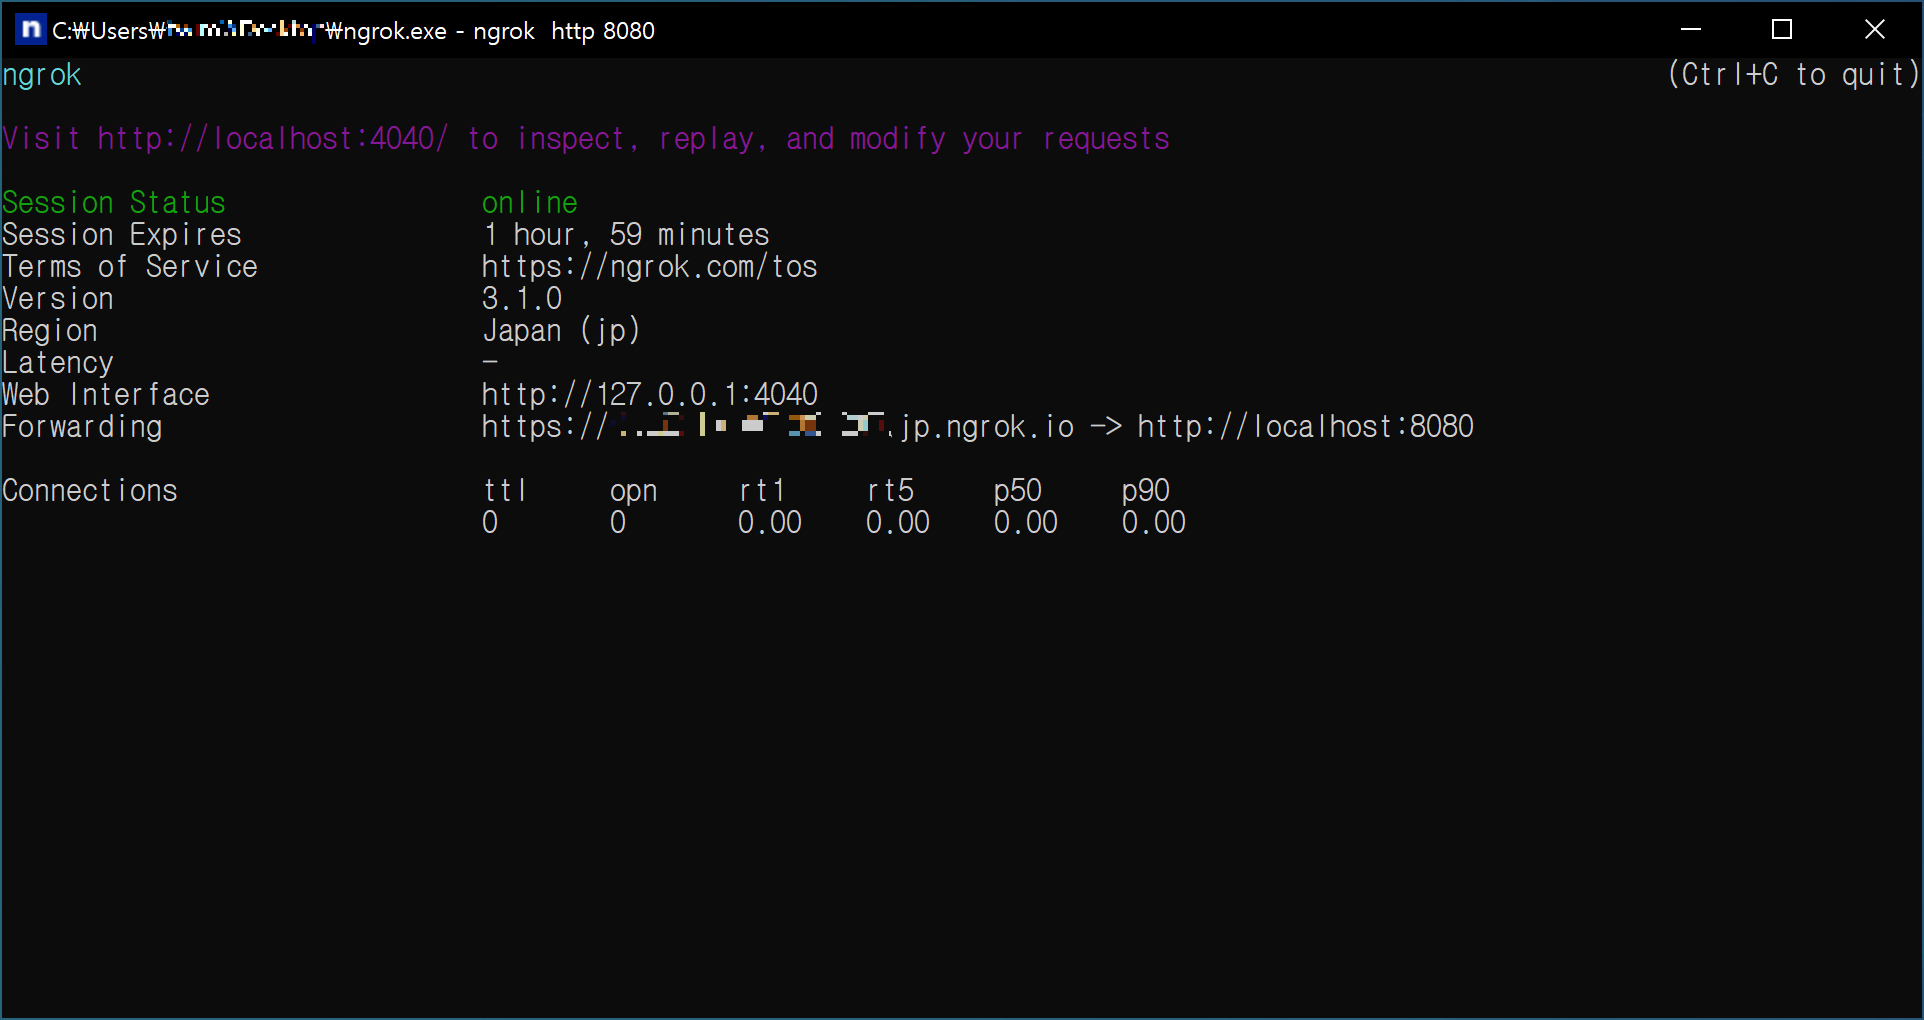Click the jp.ngrok.io forwarding URL

778,427
